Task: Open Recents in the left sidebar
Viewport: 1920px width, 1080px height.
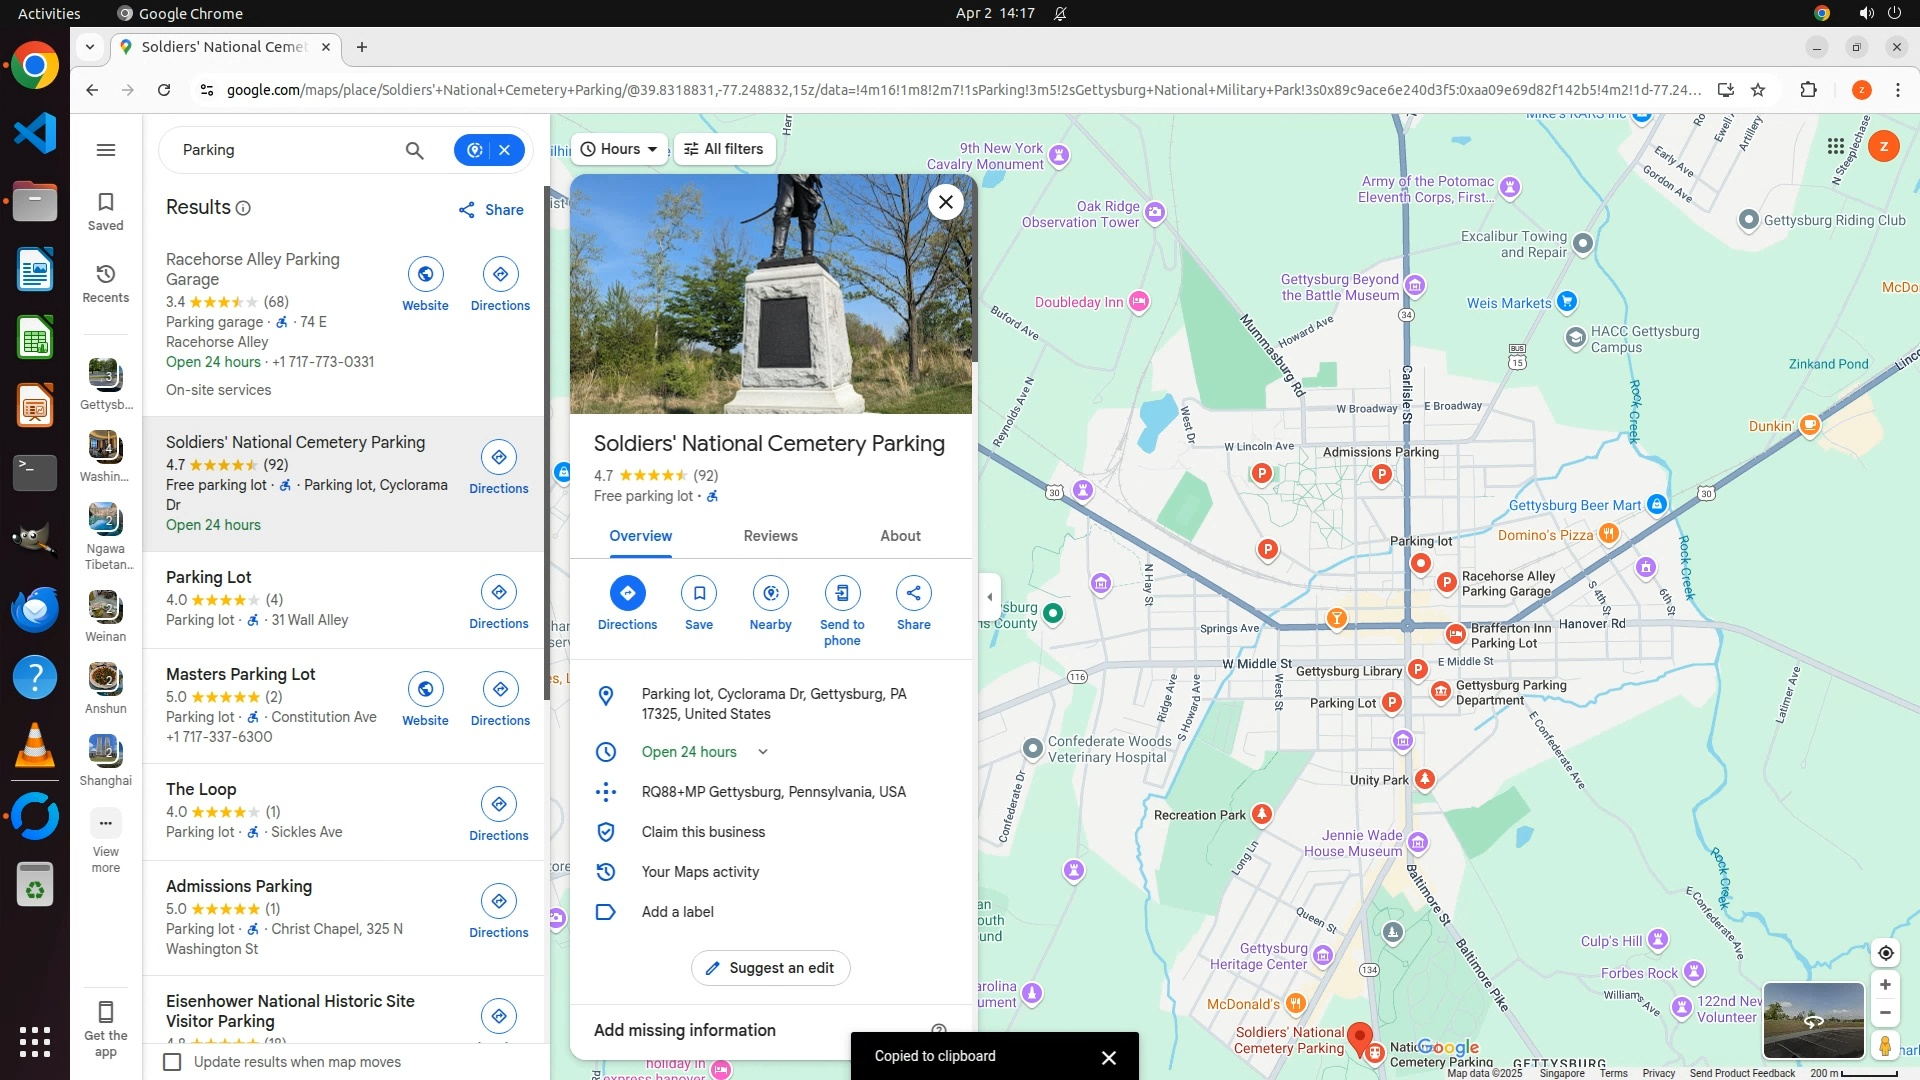Action: click(105, 283)
